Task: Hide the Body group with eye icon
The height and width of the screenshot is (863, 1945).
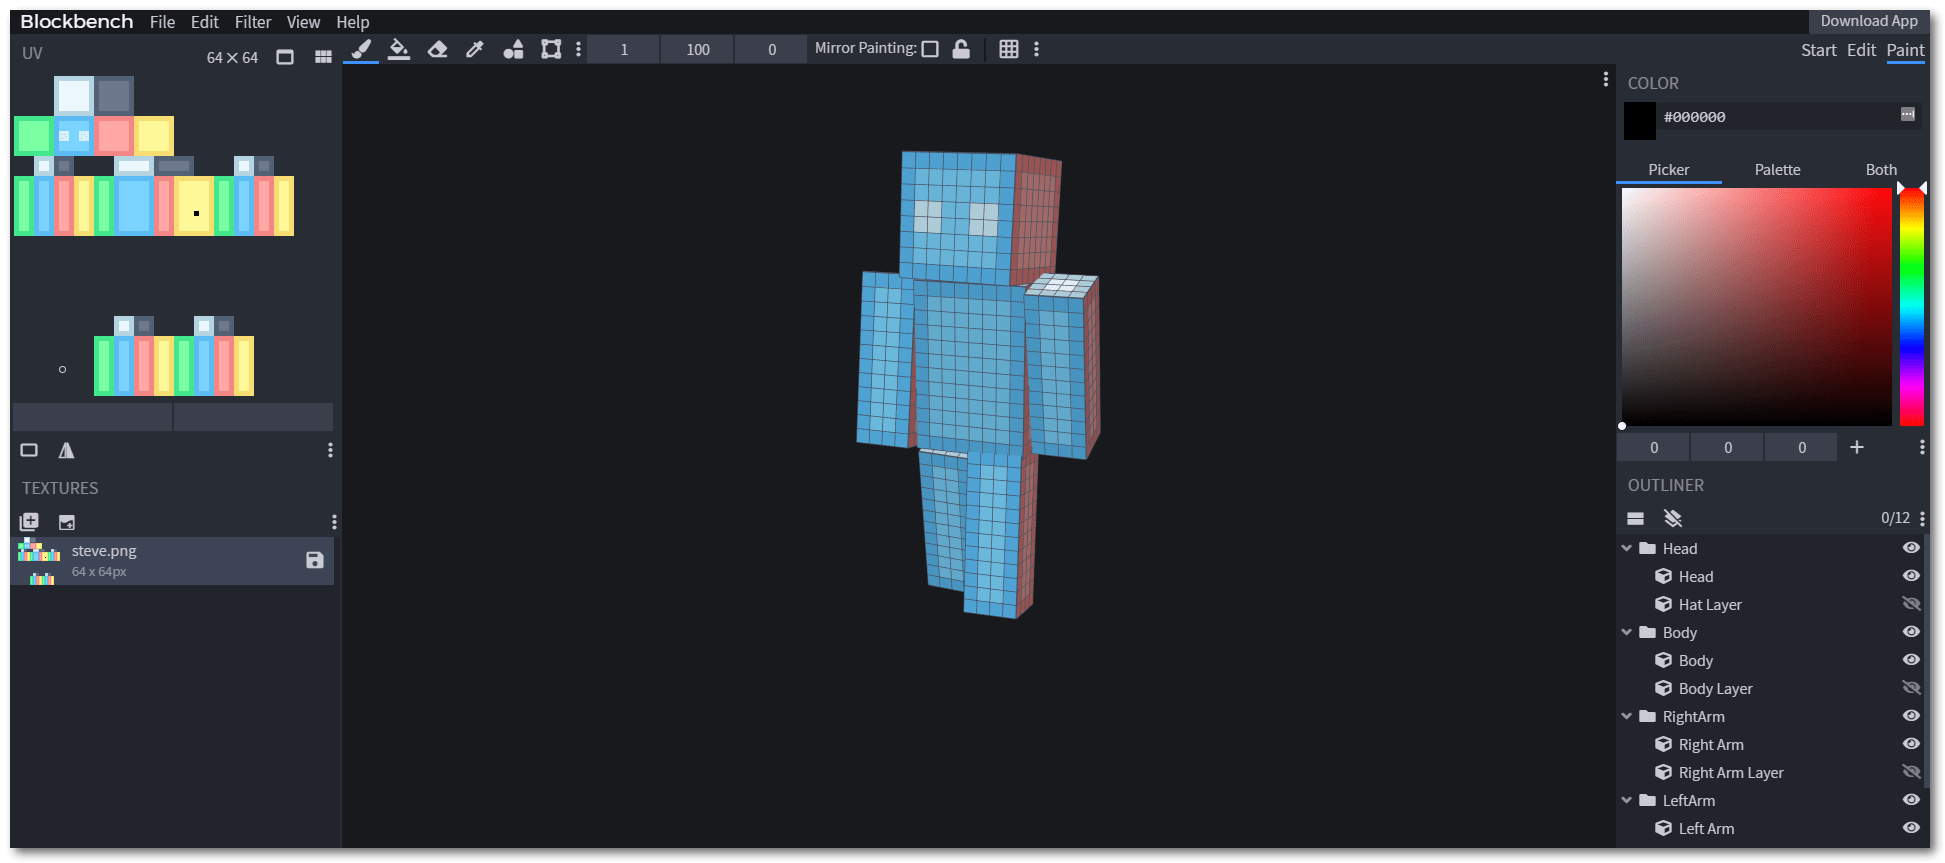Action: [1911, 632]
